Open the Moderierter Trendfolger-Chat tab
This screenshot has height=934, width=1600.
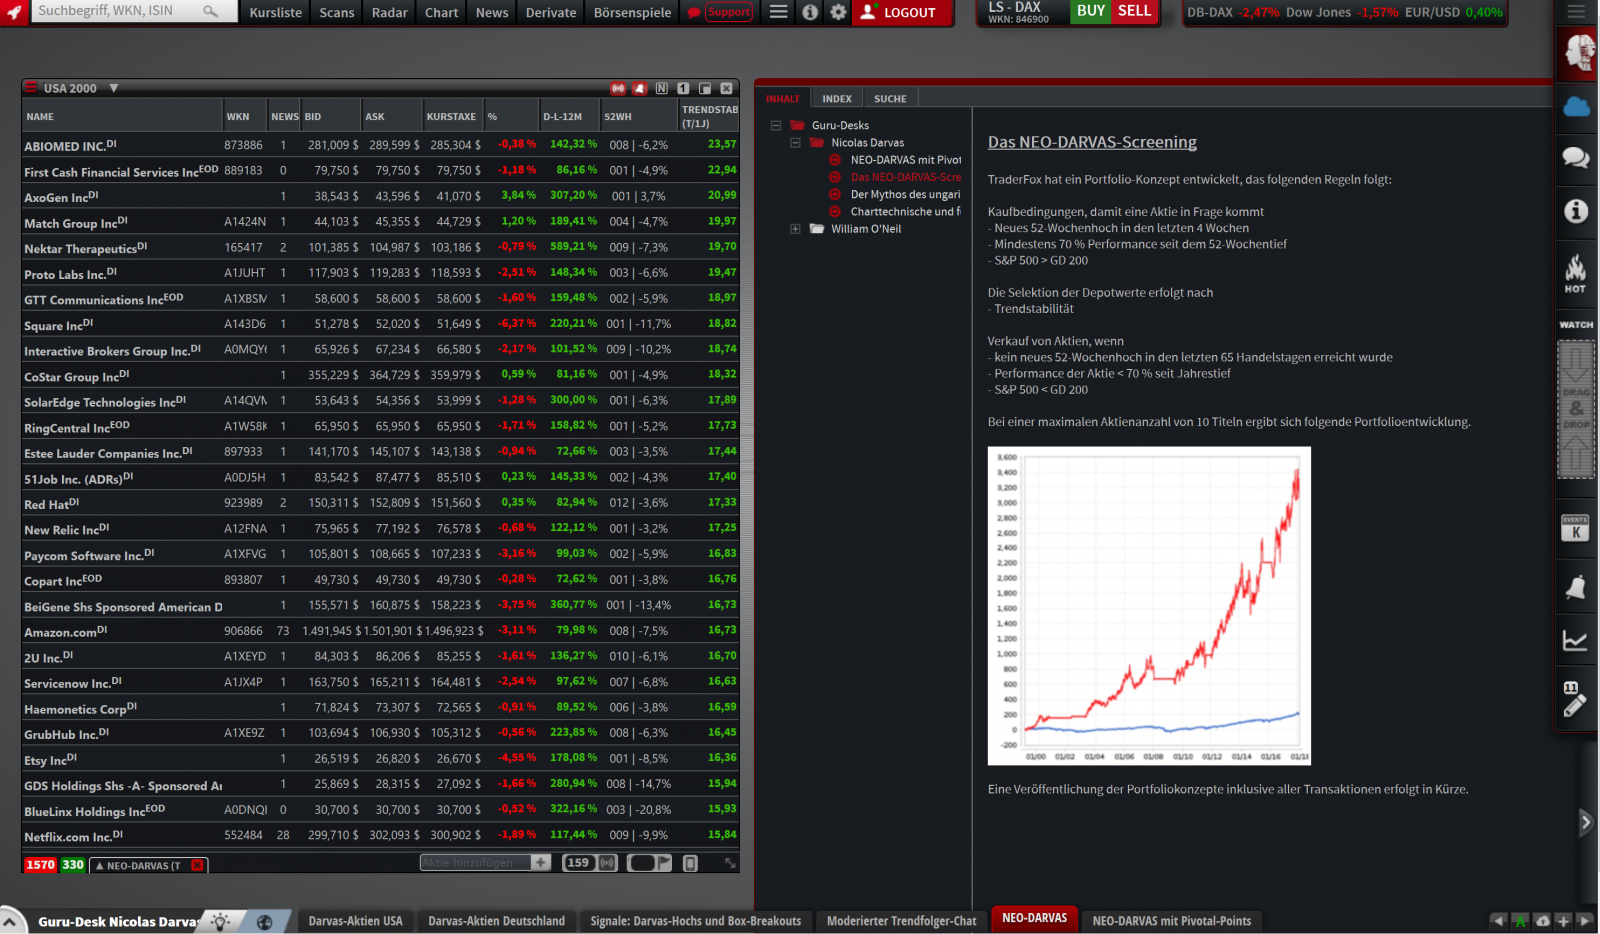coord(902,921)
